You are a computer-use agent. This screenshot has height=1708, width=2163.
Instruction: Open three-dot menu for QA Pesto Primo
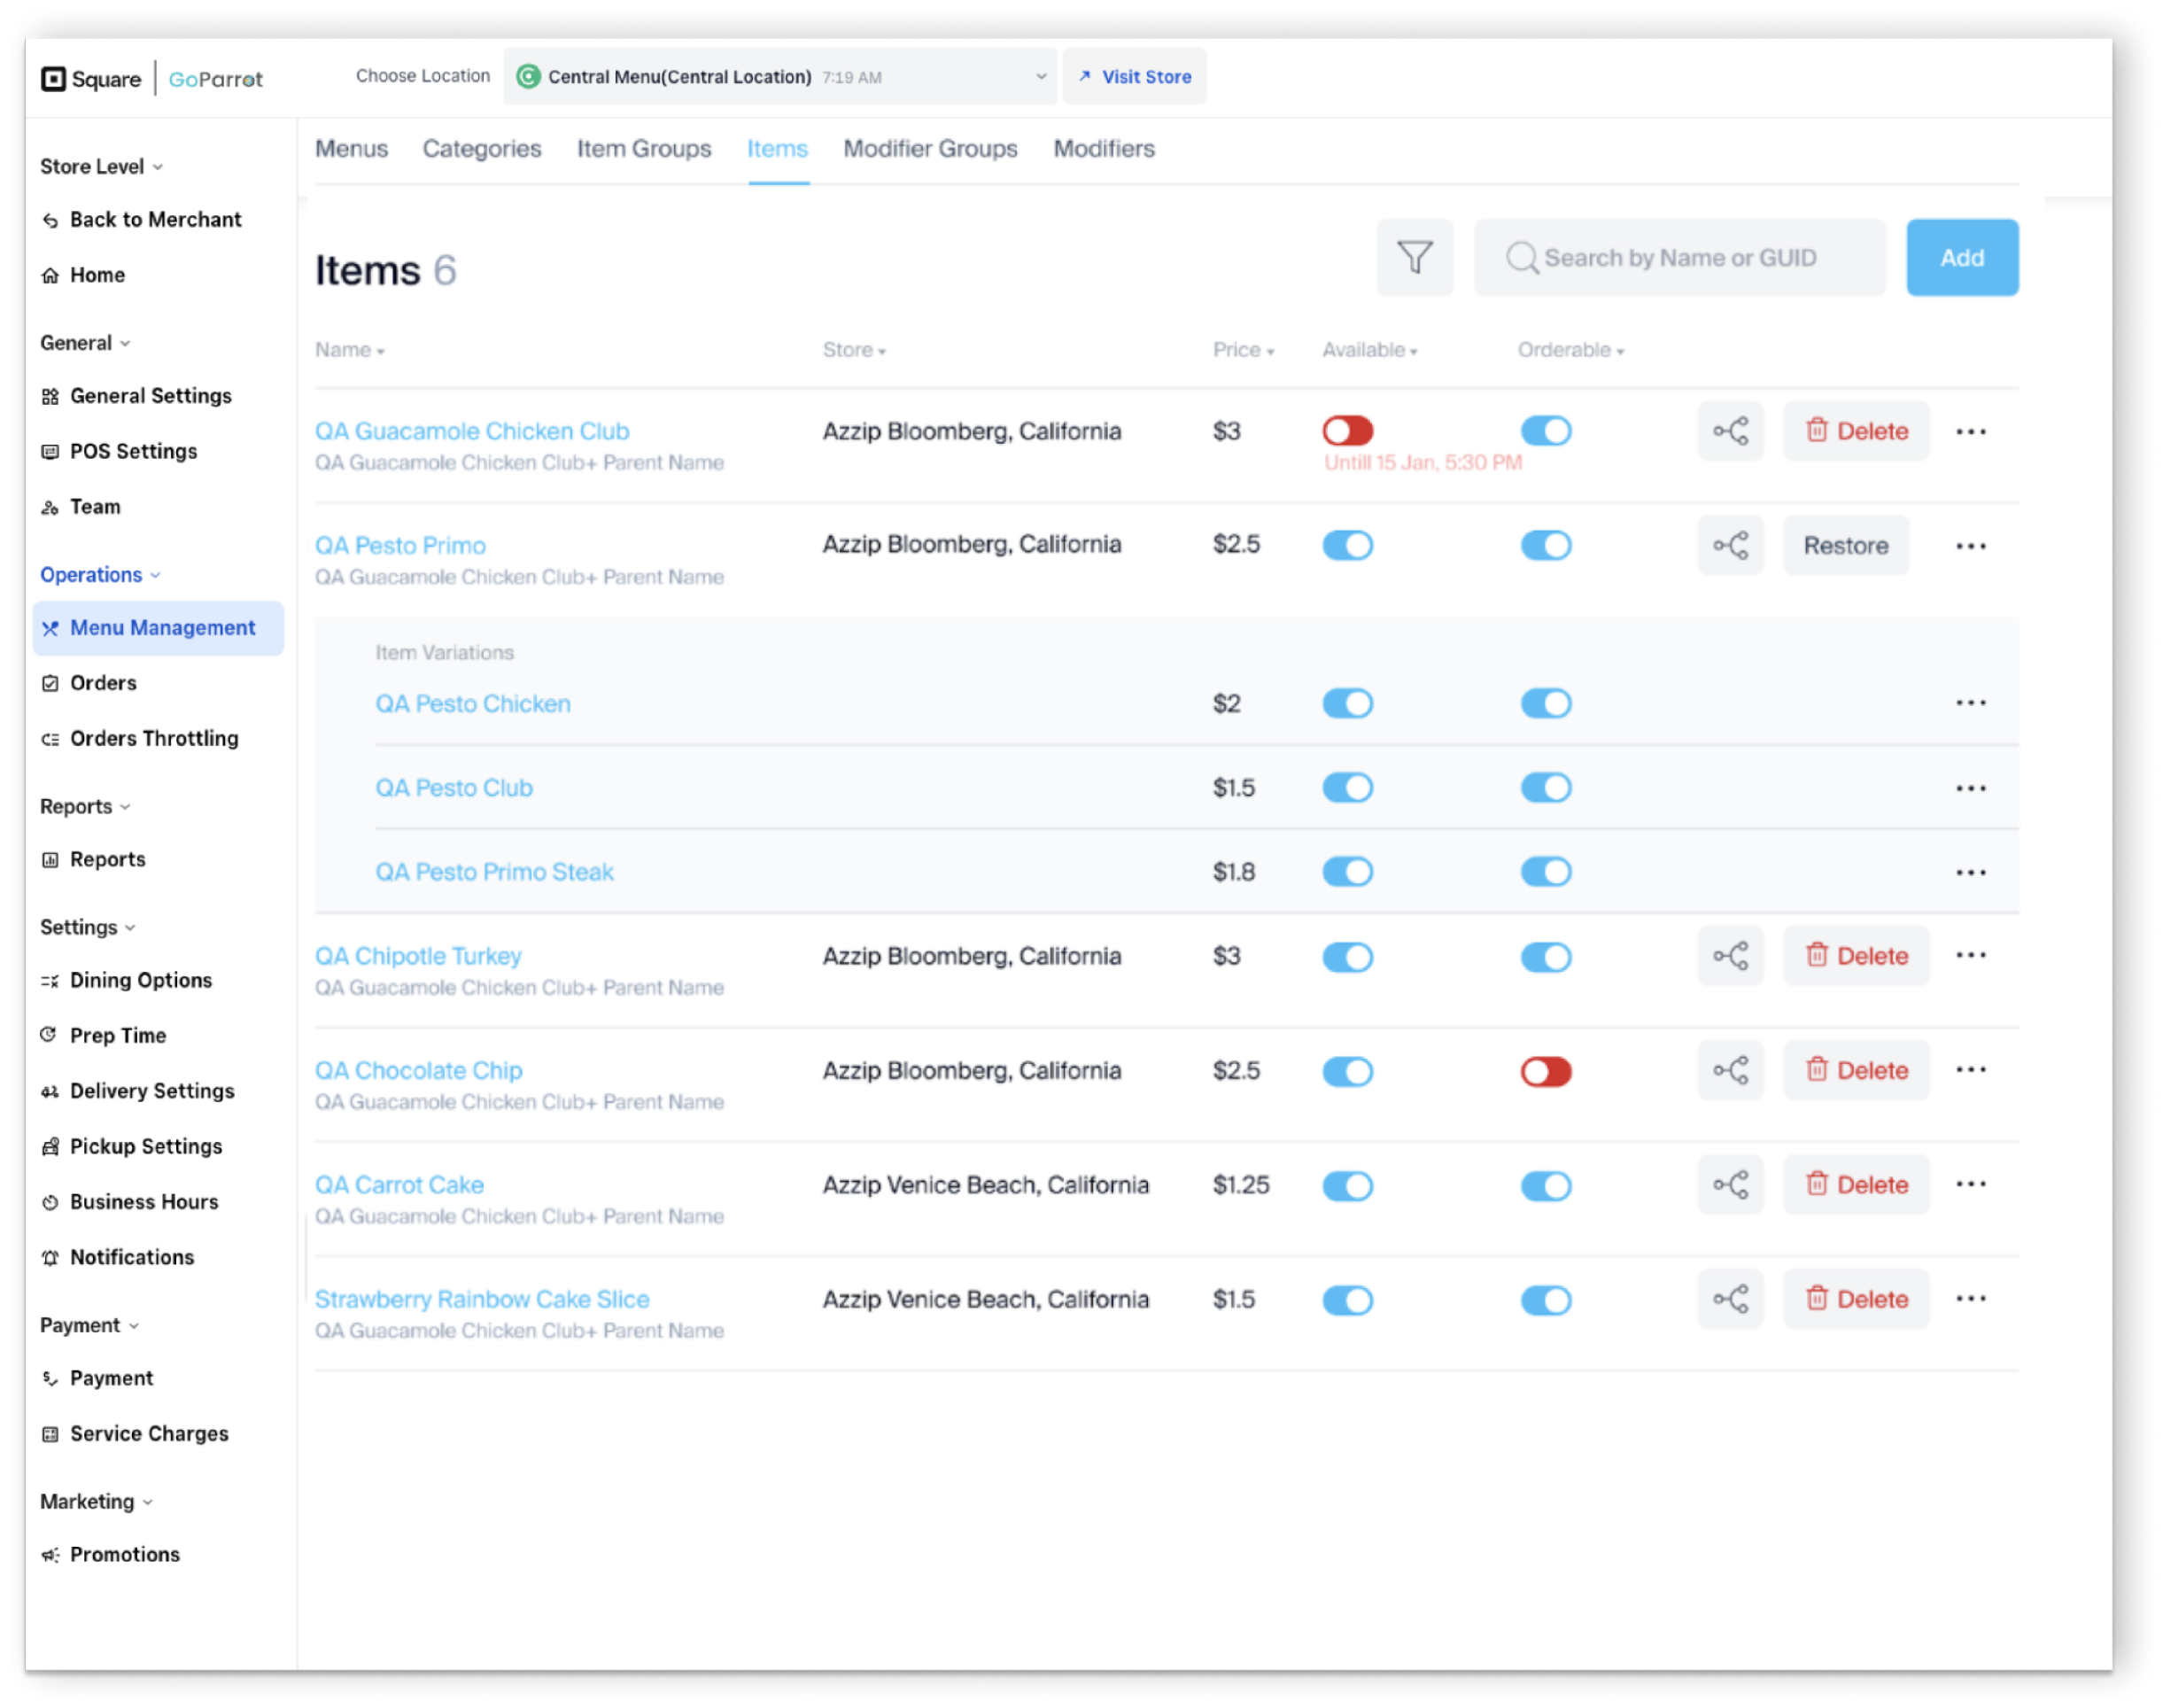tap(1969, 546)
